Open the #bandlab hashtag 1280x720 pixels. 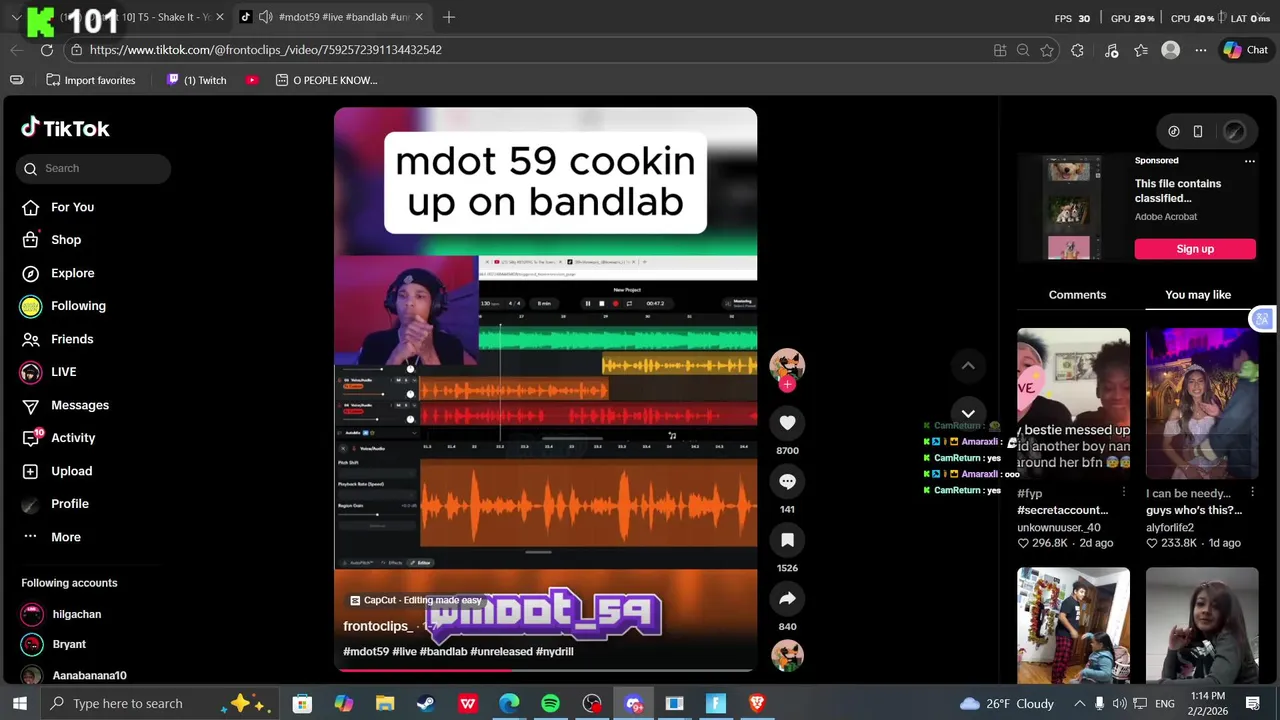tap(444, 651)
